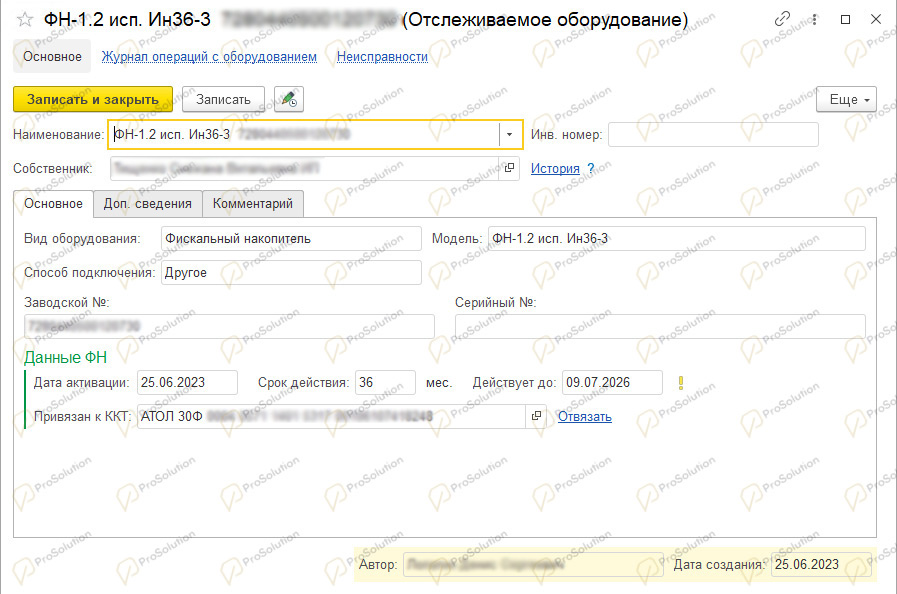
Task: Open the three-dot window options menu
Action: coord(815,19)
